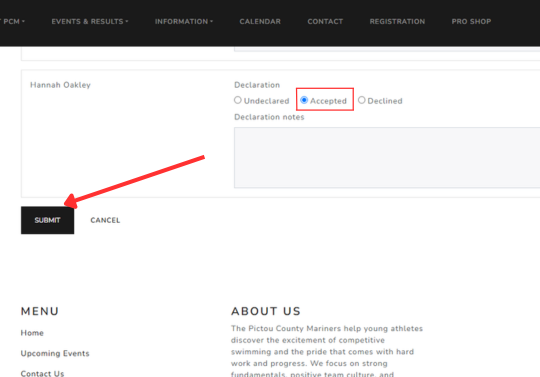This screenshot has width=540, height=377.
Task: Navigate to Registration
Action: click(x=397, y=21)
